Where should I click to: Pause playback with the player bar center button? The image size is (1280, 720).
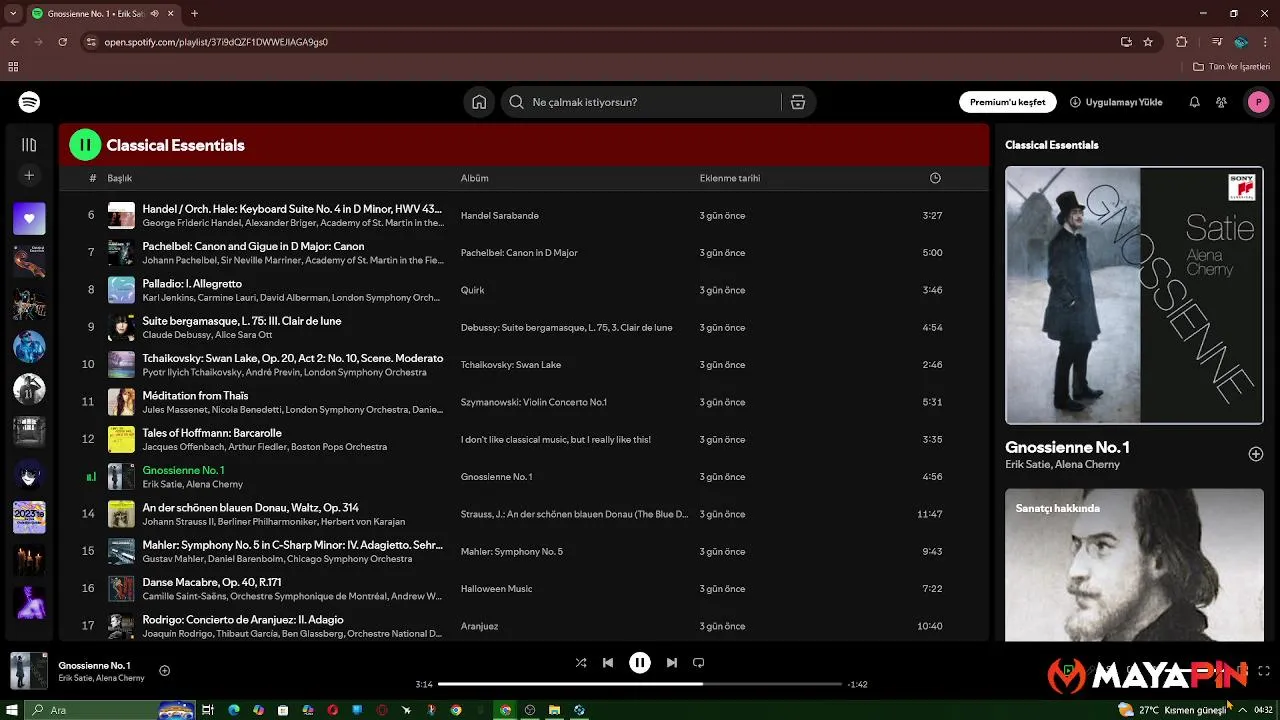pos(640,662)
